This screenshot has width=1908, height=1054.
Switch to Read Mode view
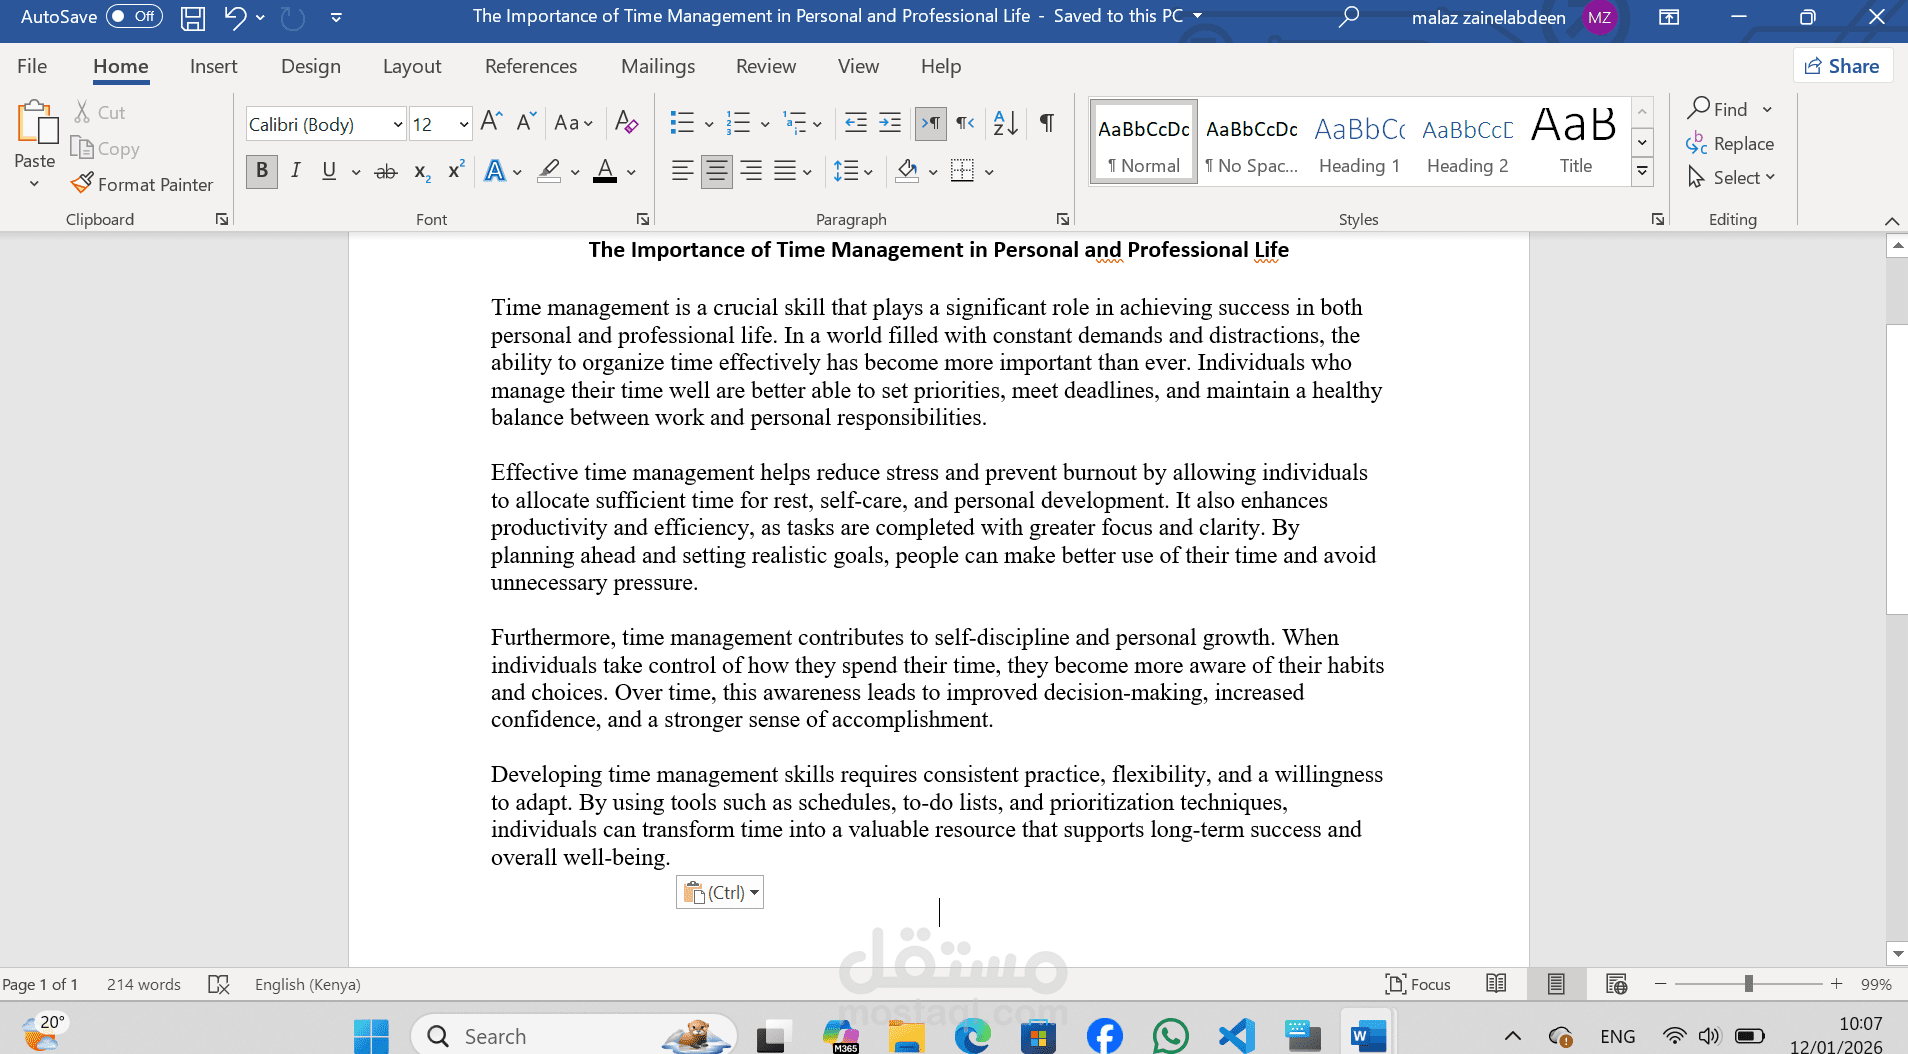[1496, 984]
